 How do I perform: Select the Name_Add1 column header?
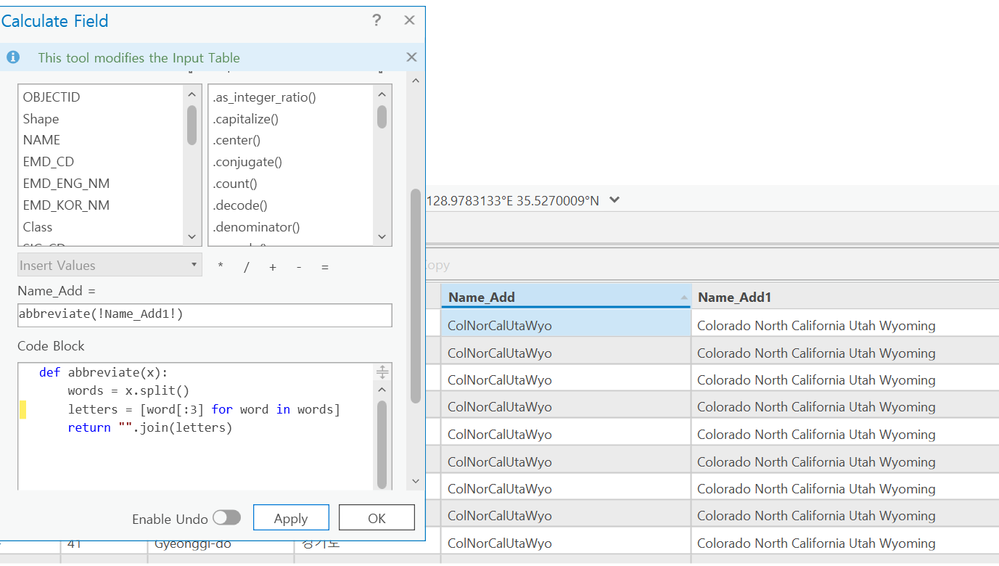coord(844,297)
